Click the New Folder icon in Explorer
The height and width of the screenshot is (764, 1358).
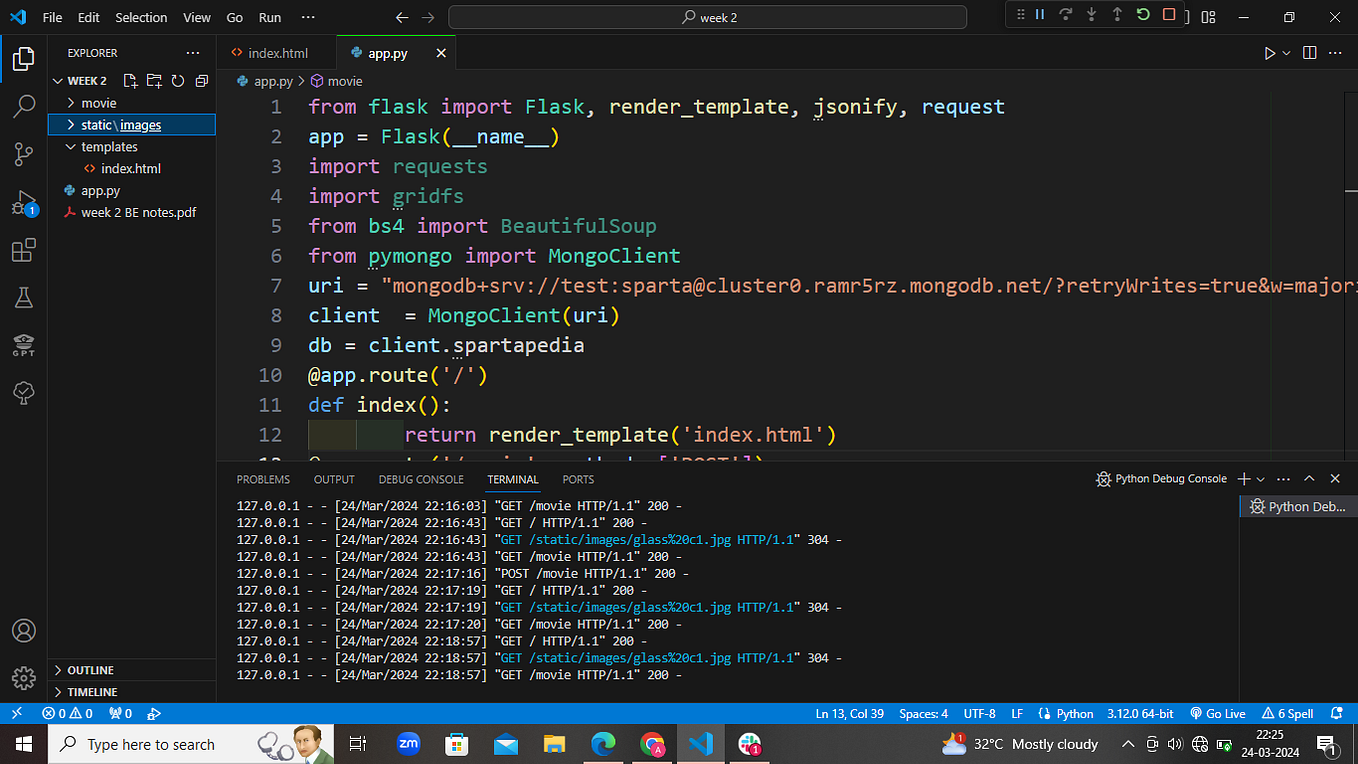pyautogui.click(x=154, y=80)
